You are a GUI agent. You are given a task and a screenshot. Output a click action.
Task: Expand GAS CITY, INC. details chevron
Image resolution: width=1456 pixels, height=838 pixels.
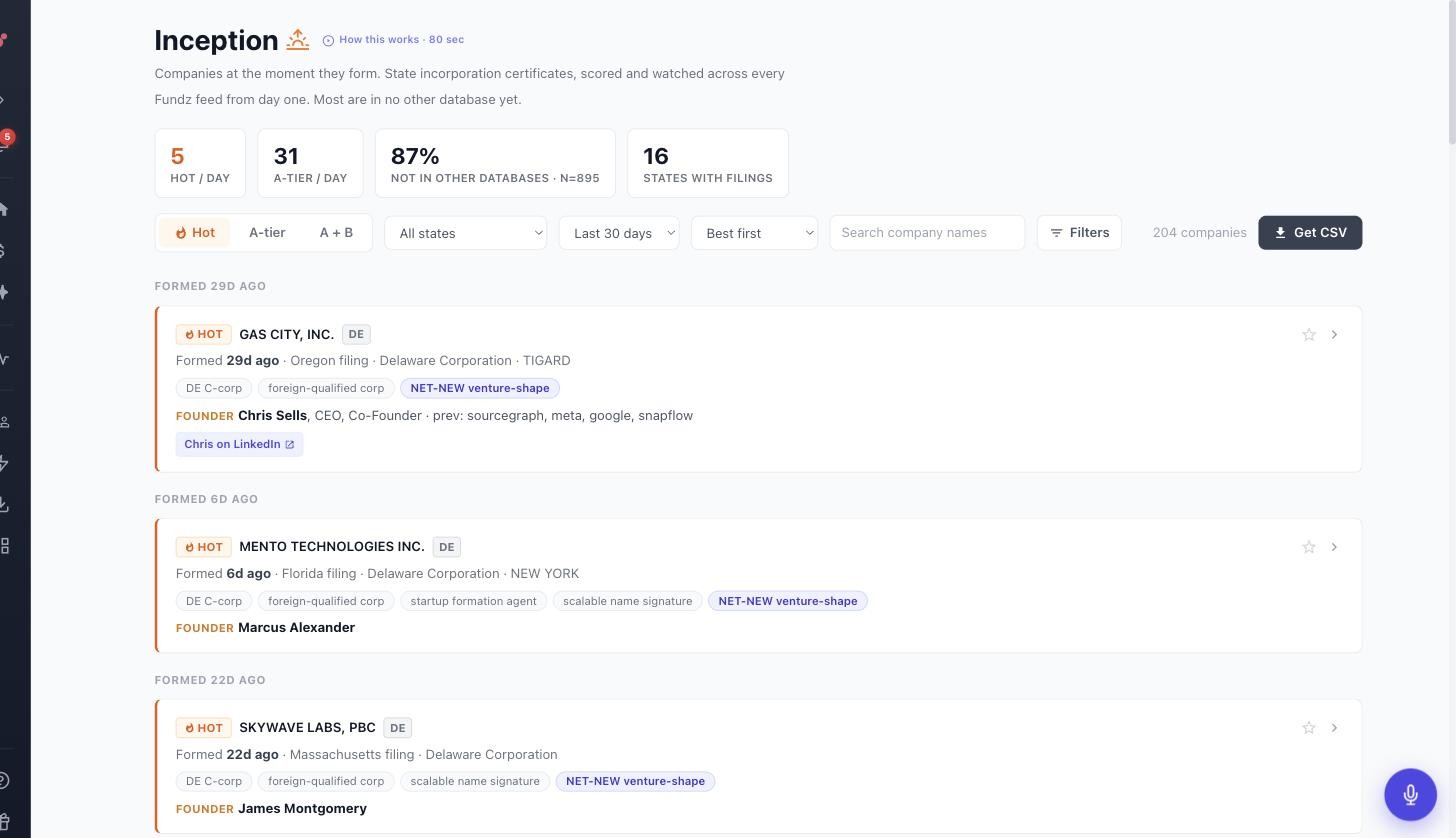coord(1334,335)
